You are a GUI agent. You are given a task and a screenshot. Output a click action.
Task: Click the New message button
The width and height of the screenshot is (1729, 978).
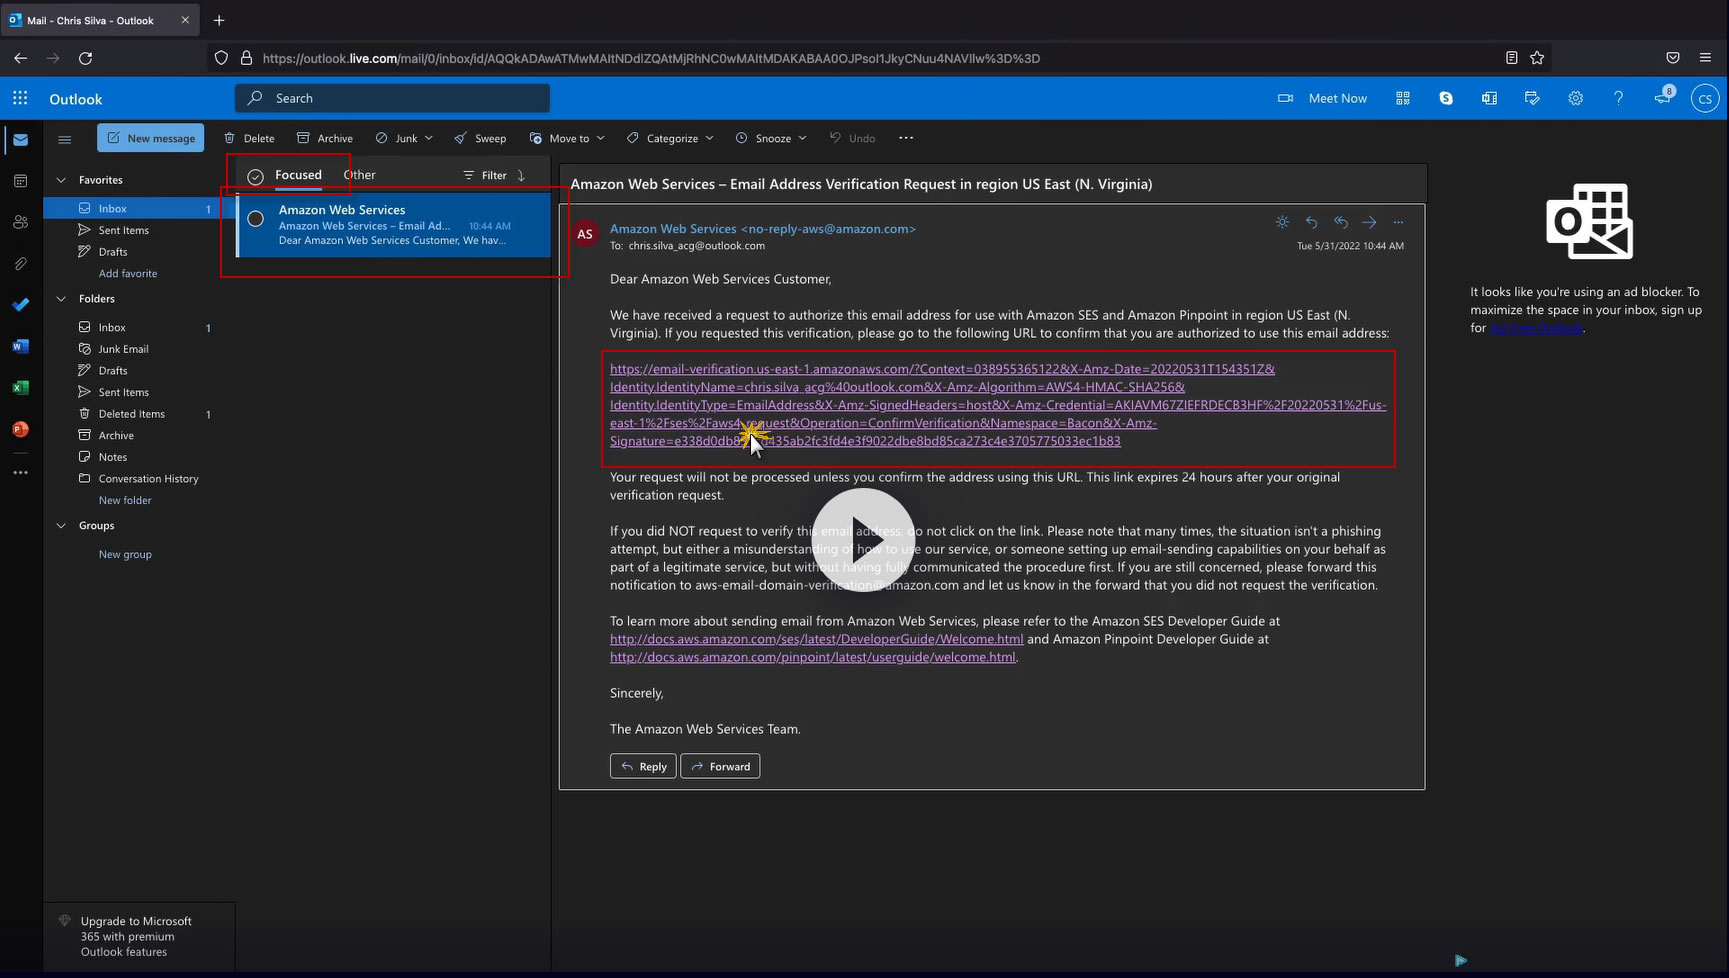pyautogui.click(x=151, y=138)
